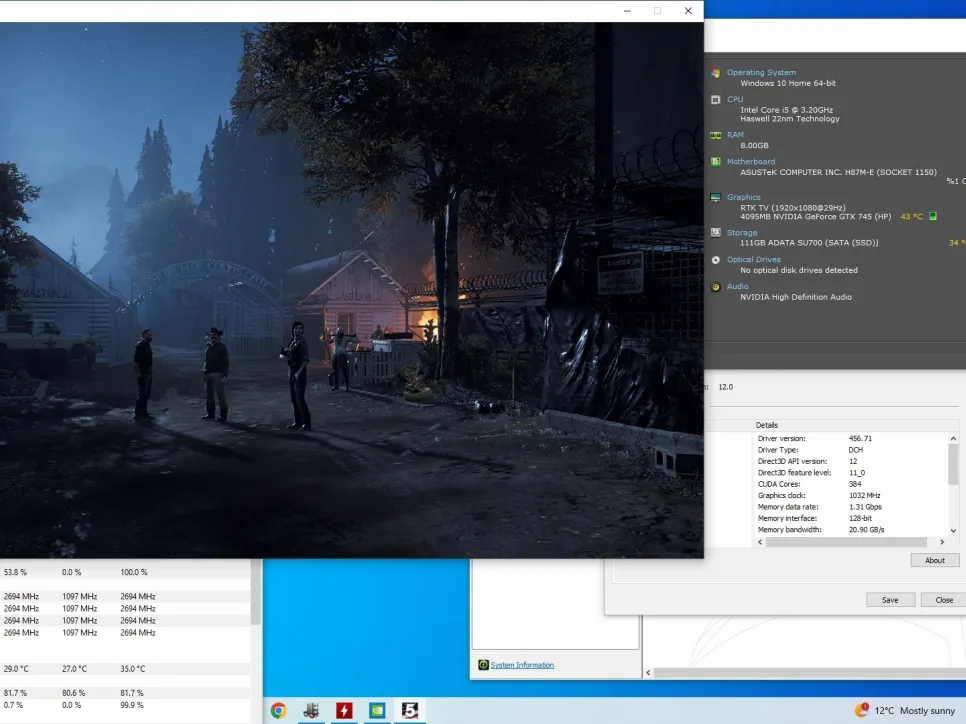Screen dimensions: 966x724
Task: Select the Memory bandwidth row
Action: click(x=850, y=529)
